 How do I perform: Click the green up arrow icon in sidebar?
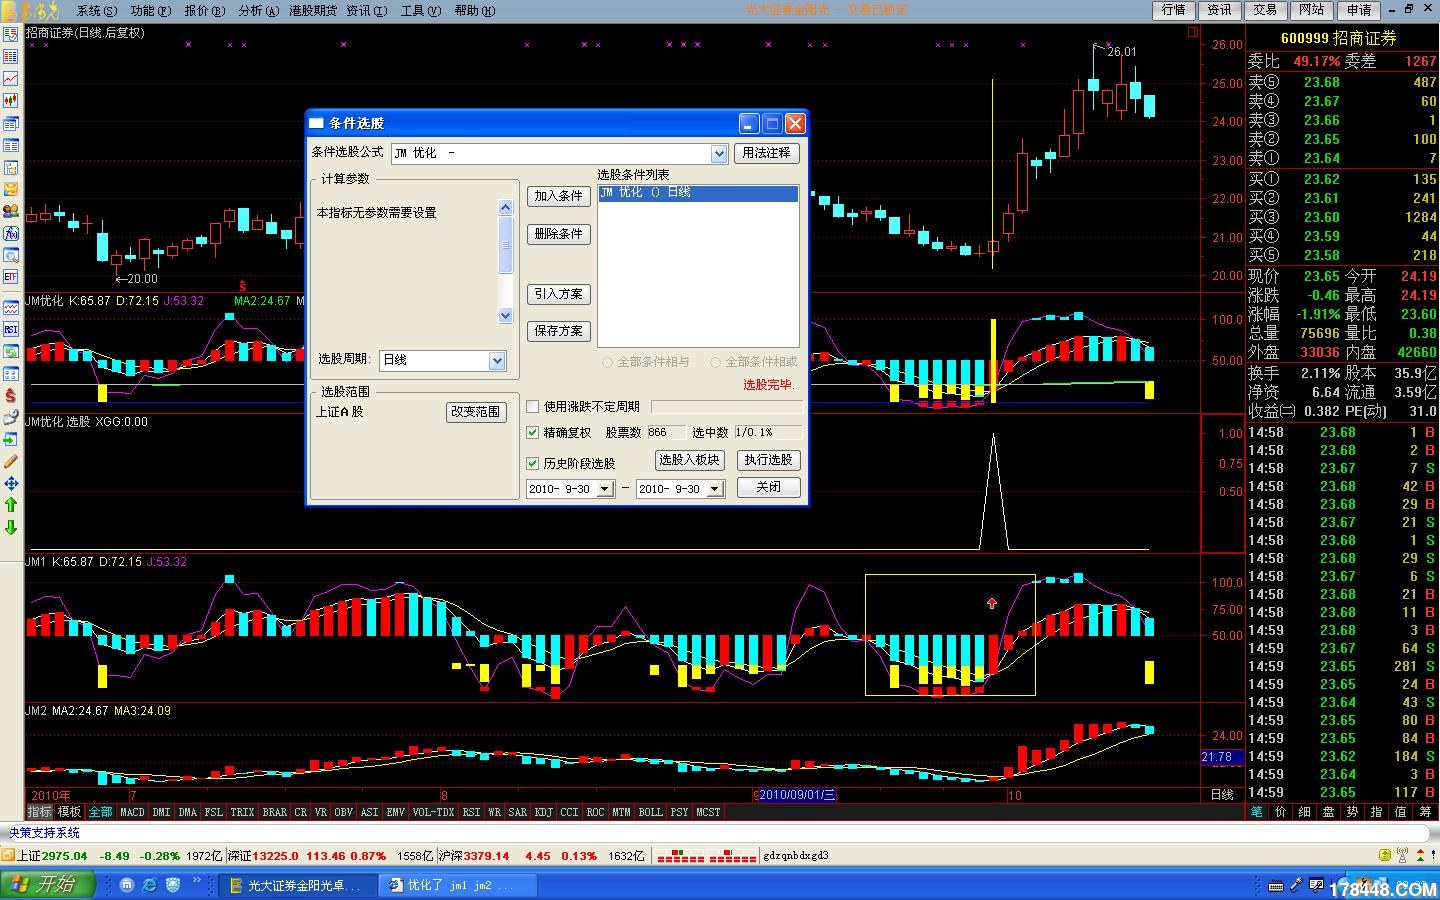pos(11,505)
